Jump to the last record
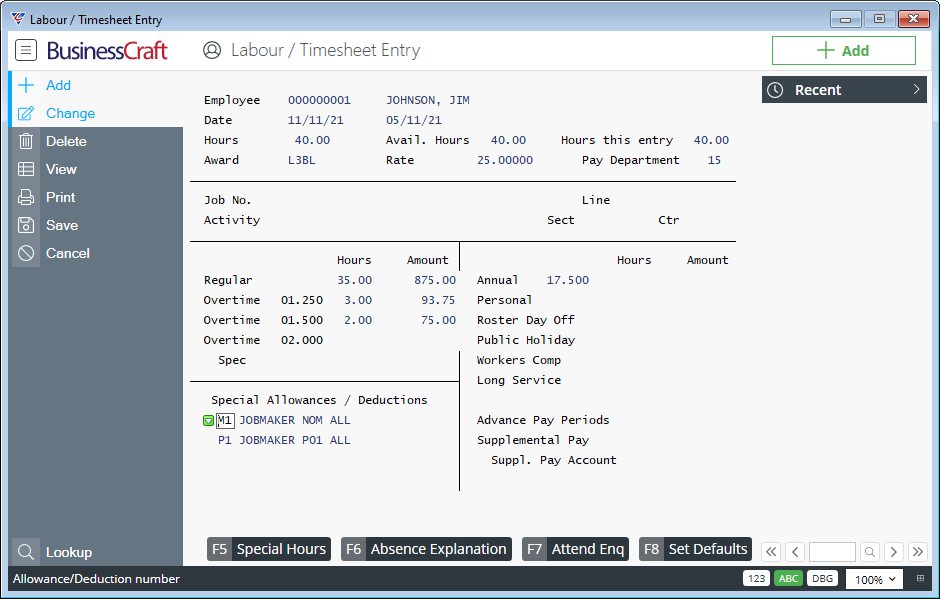Image resolution: width=940 pixels, height=599 pixels. tap(917, 552)
